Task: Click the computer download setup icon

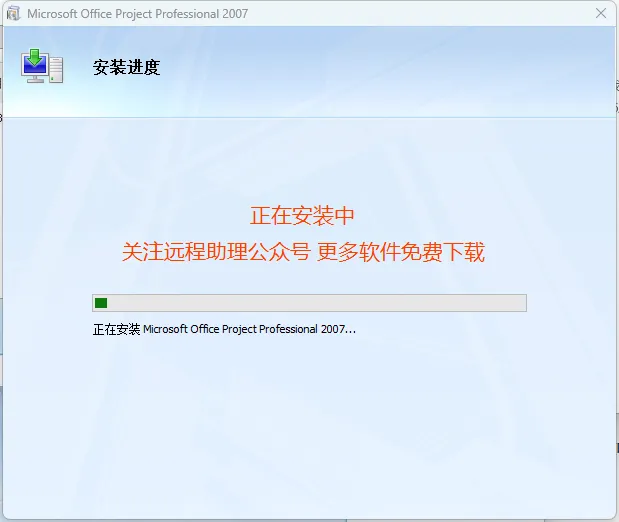Action: click(42, 66)
